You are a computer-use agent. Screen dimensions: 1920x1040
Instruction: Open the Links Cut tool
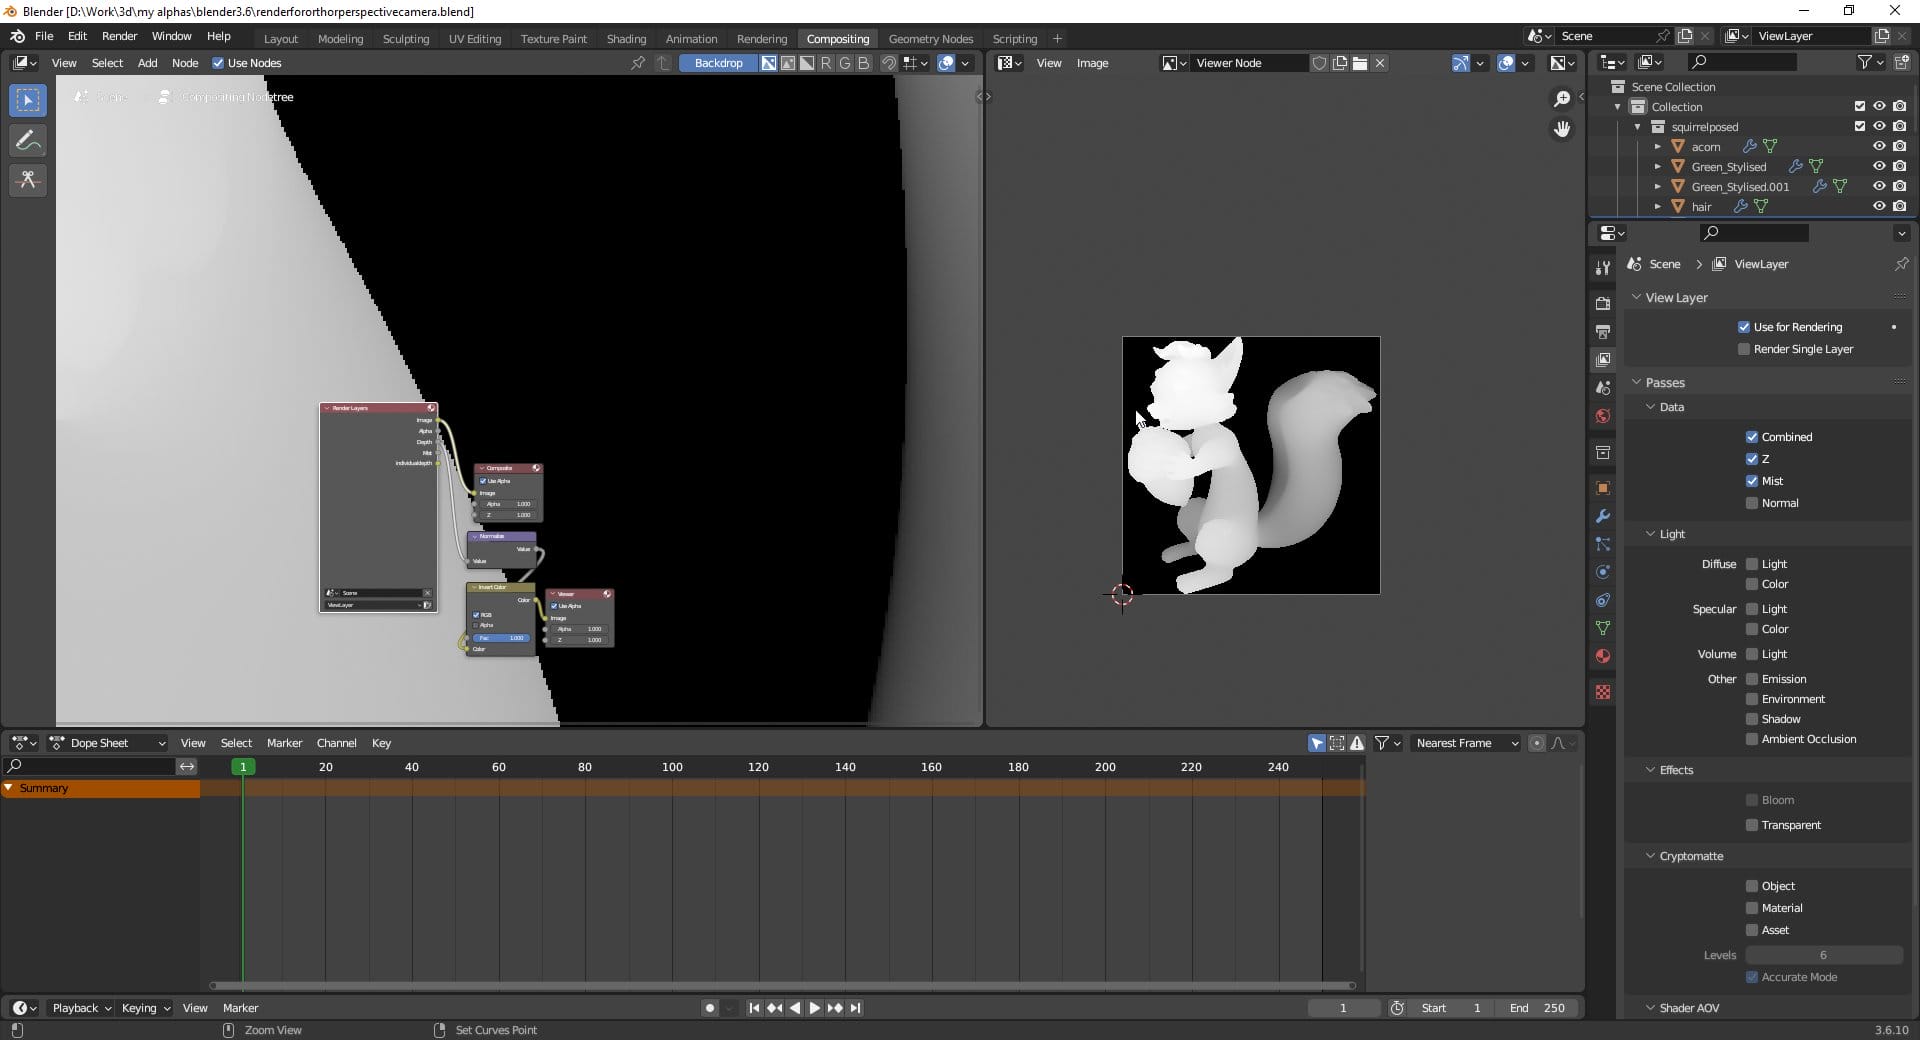pos(28,180)
